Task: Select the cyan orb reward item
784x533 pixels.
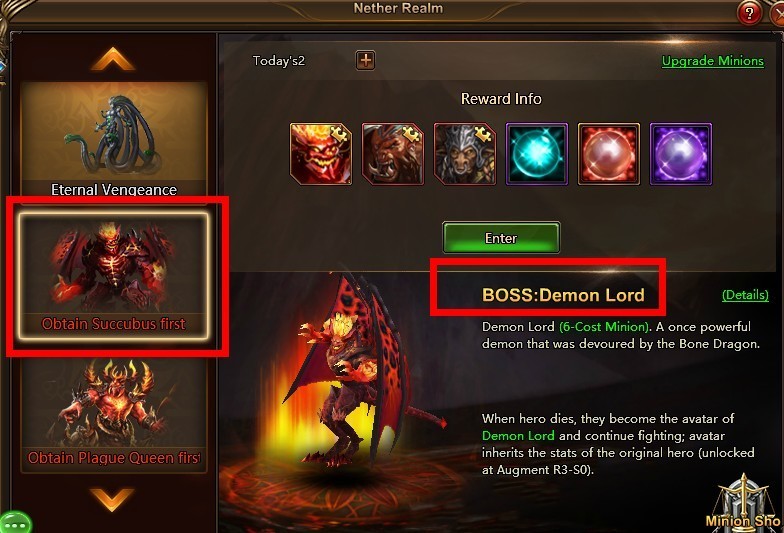Action: pos(537,154)
